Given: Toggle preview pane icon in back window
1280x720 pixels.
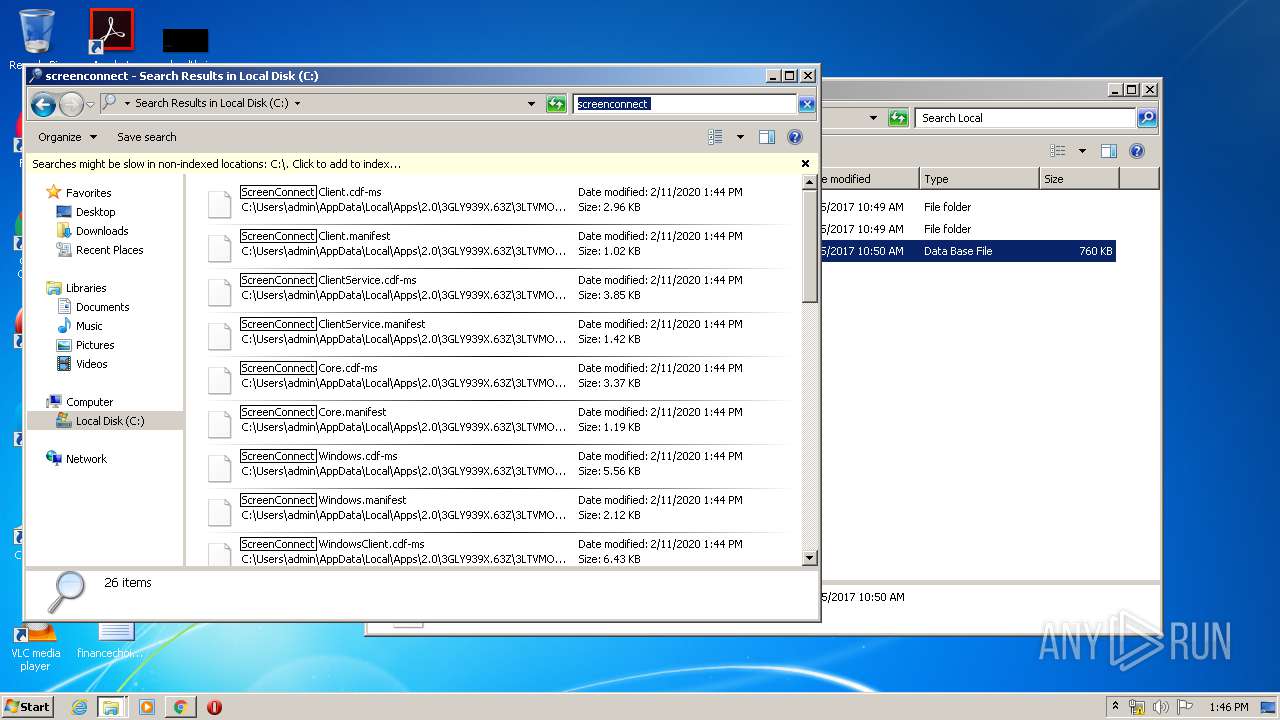Looking at the screenshot, I should [x=1109, y=151].
